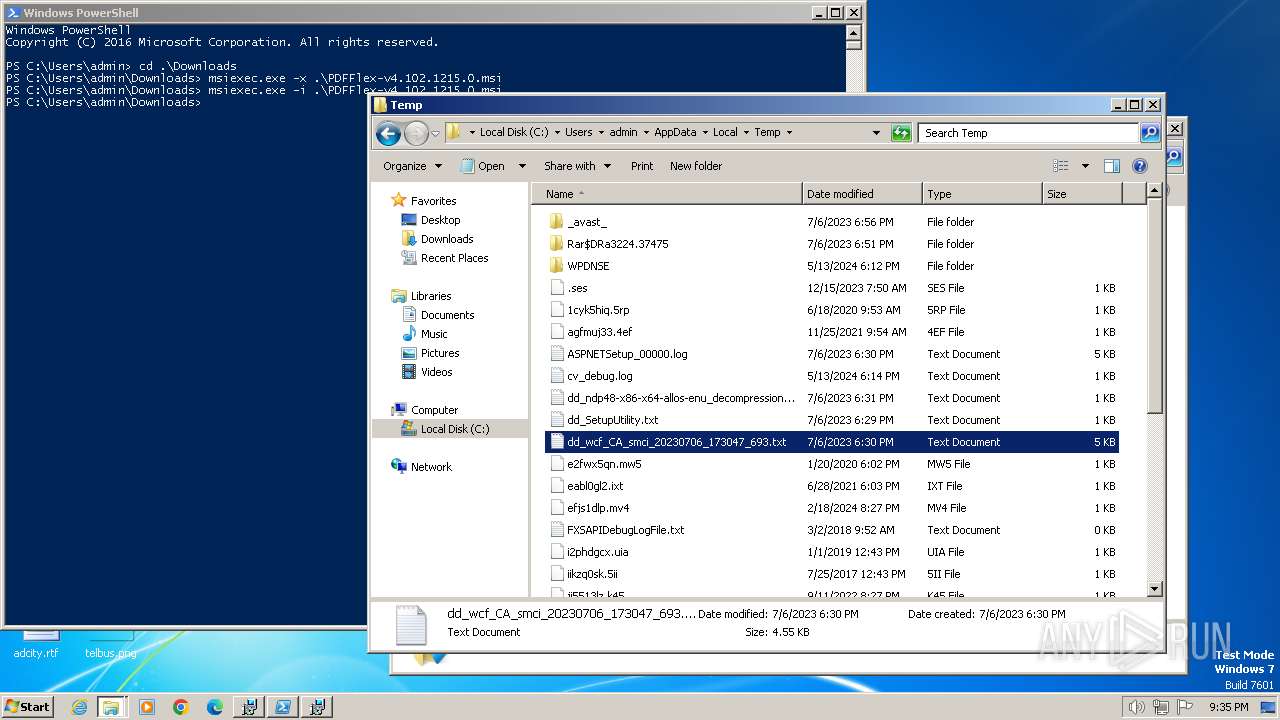The width and height of the screenshot is (1280, 720).
Task: Sort by the Size column header
Action: pyautogui.click(x=1082, y=194)
